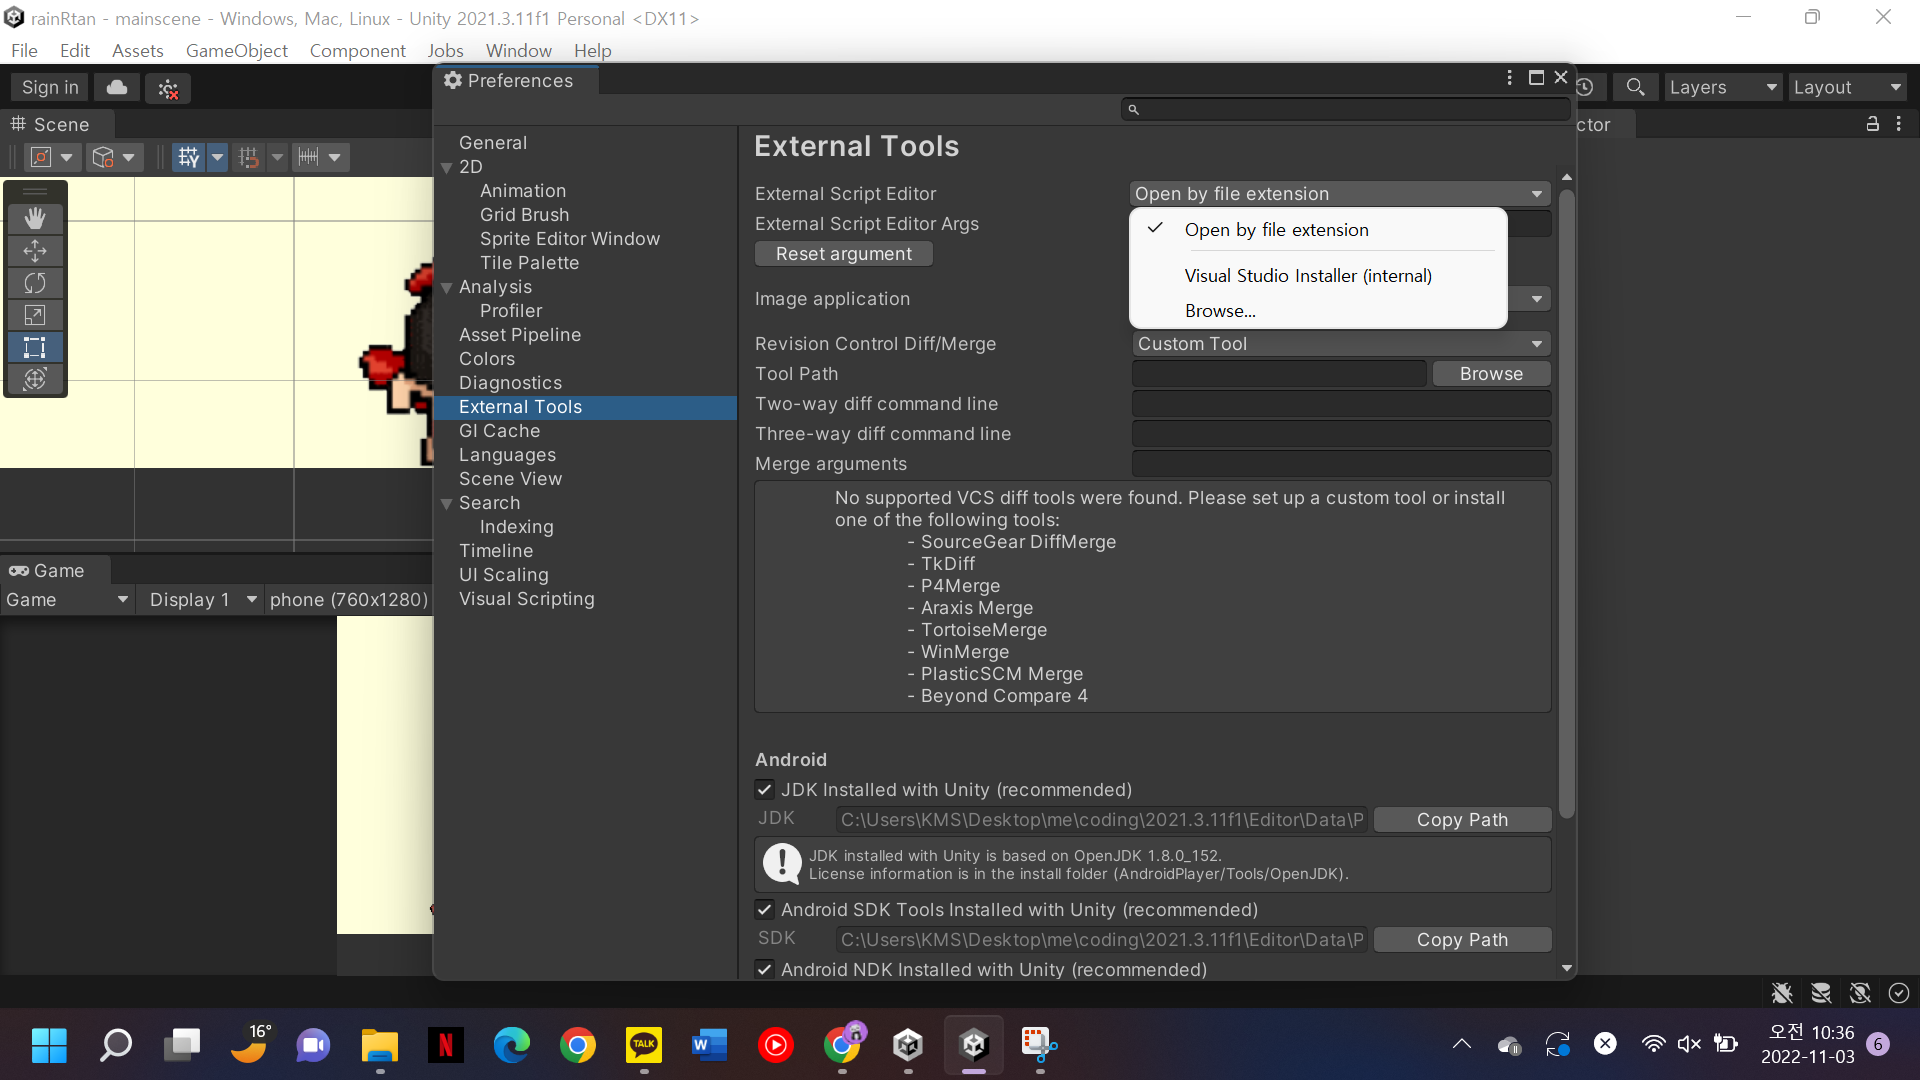Collapse the Analysis preferences section

447,288
